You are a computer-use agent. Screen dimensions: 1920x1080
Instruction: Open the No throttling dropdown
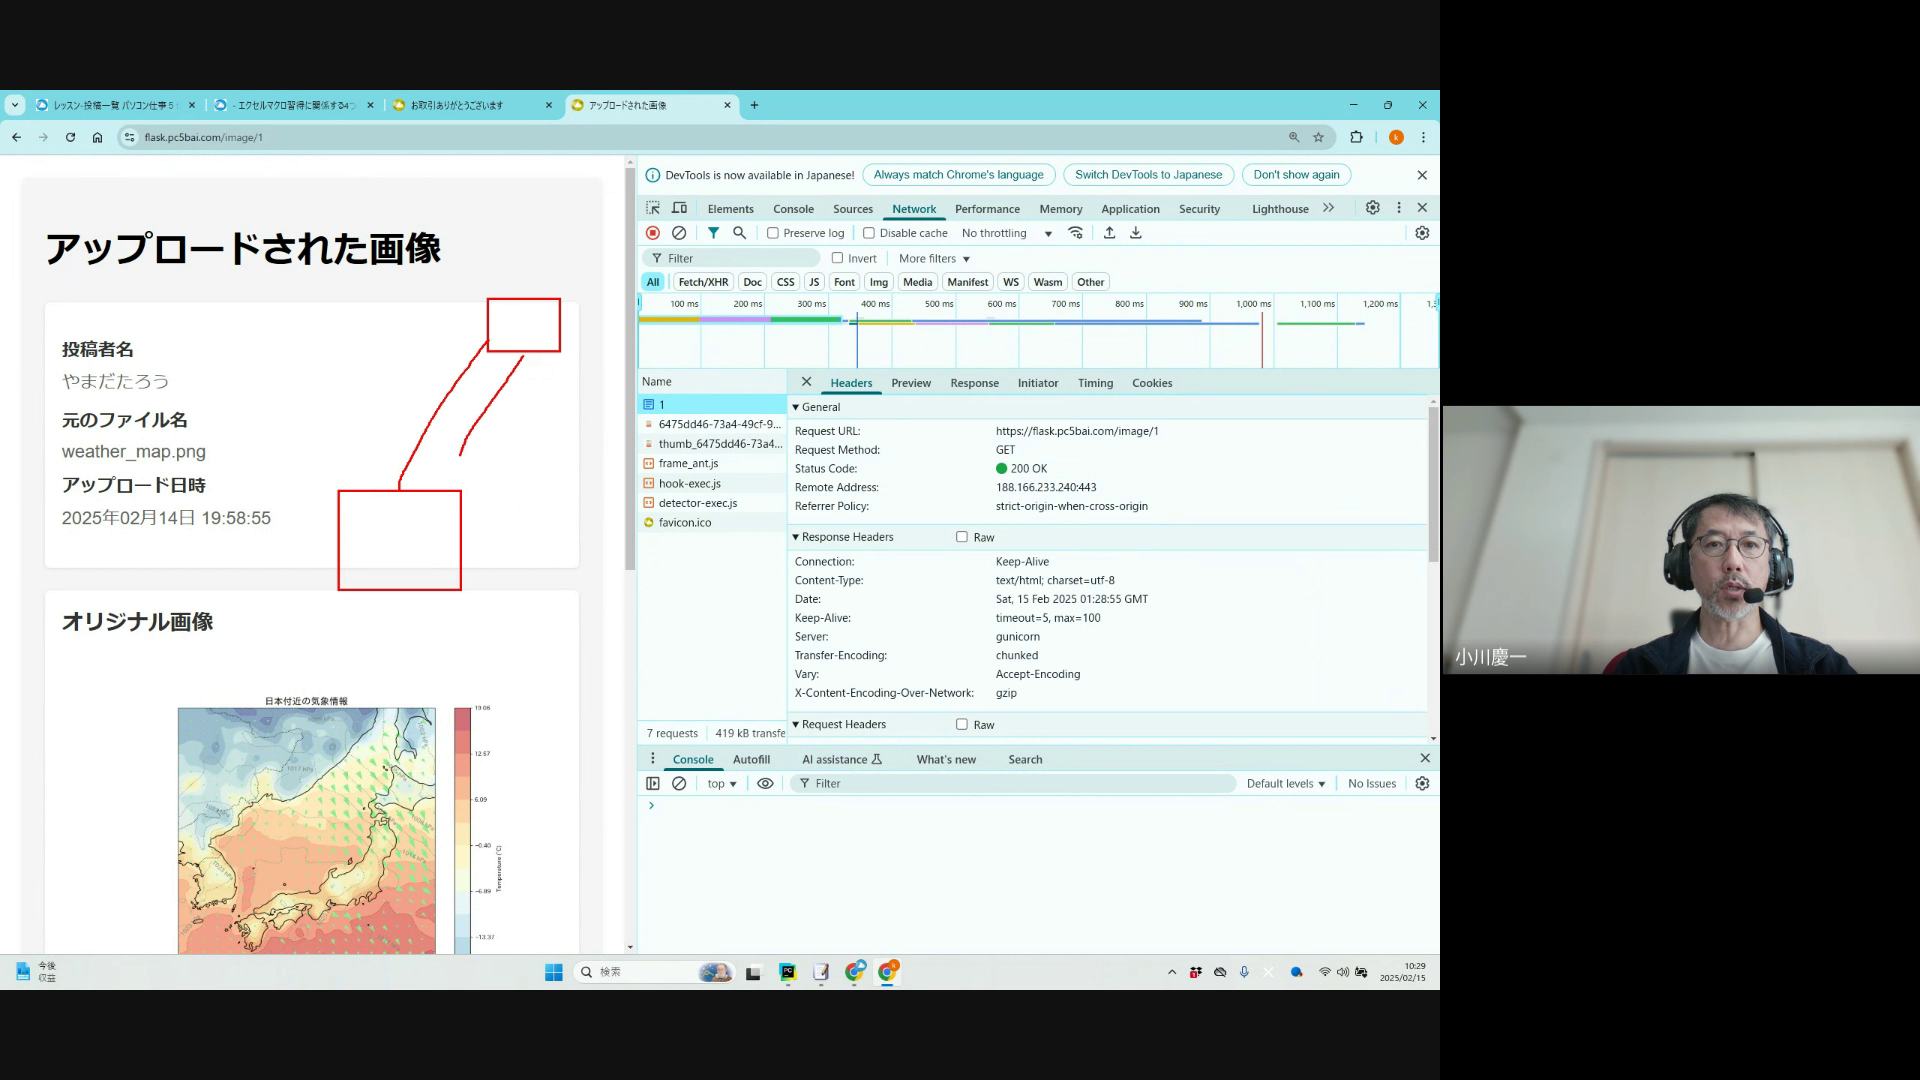1007,233
